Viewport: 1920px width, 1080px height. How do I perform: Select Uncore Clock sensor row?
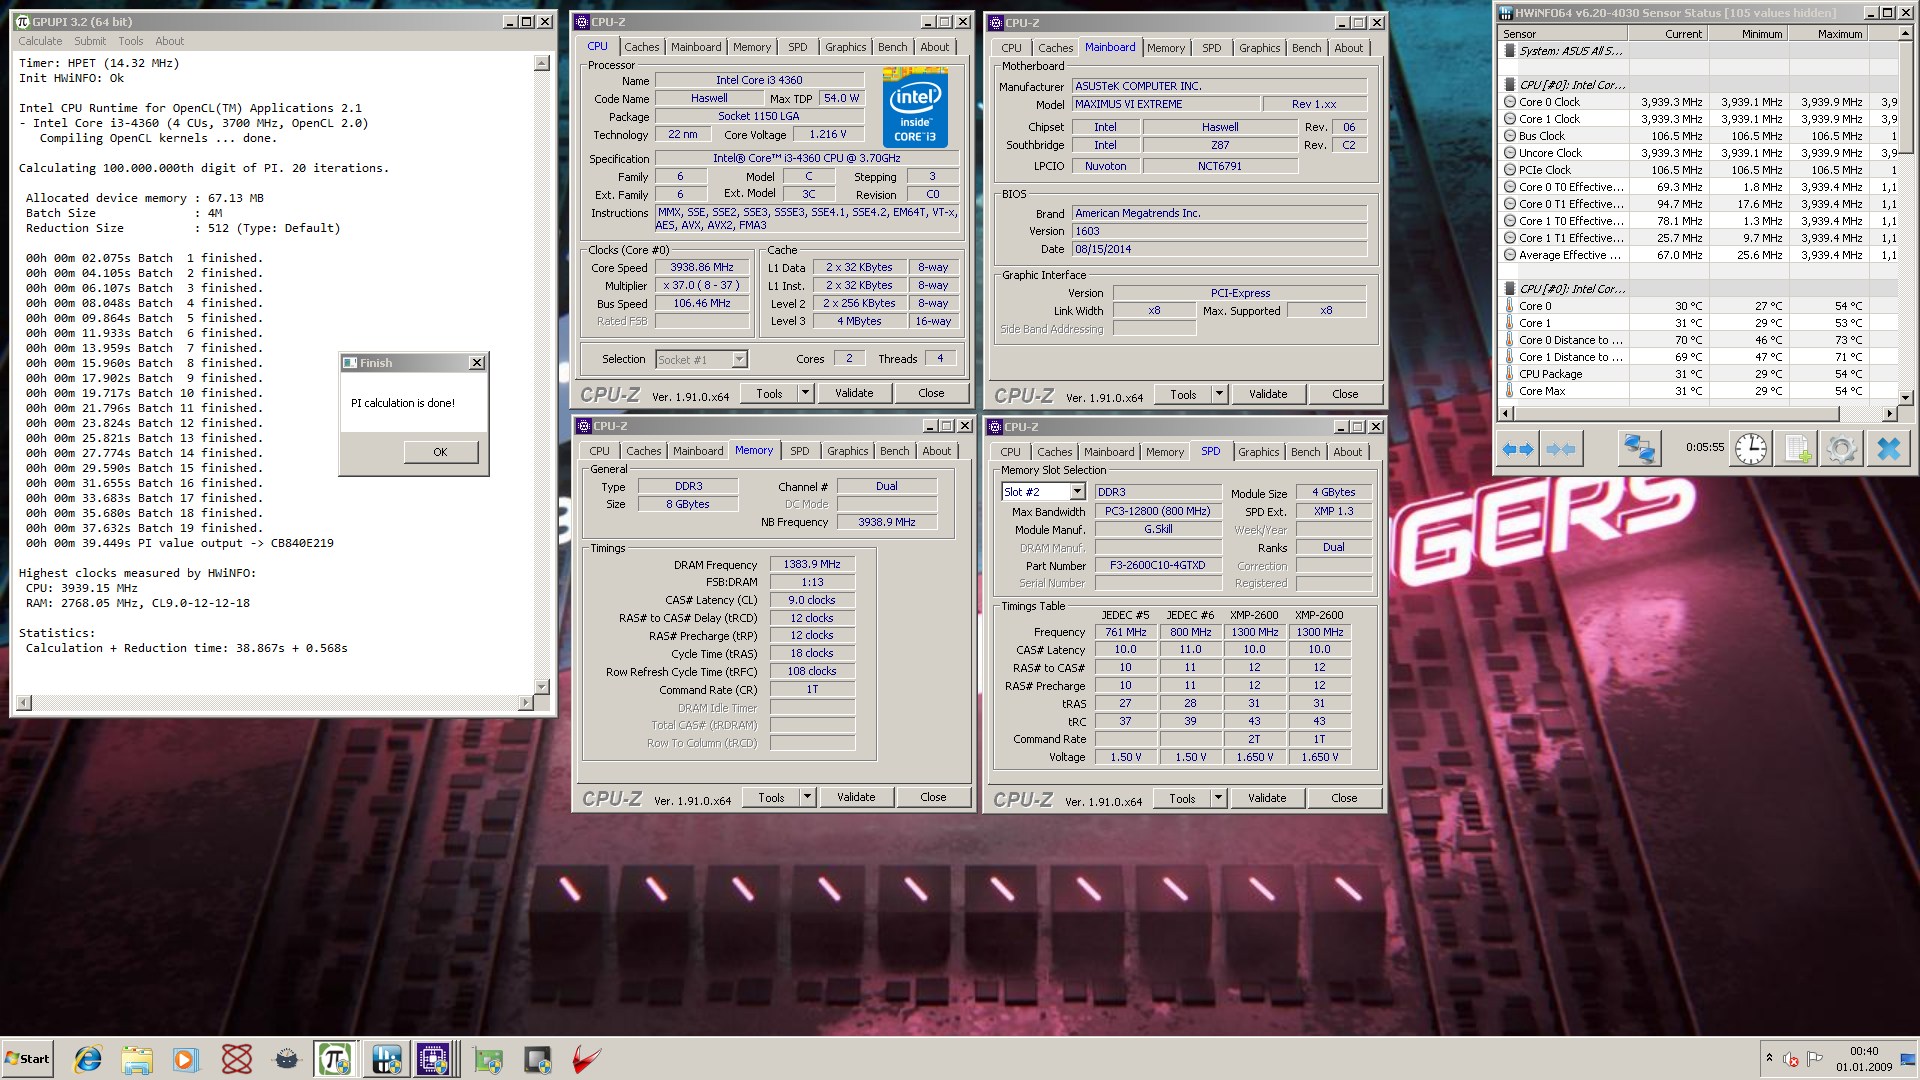pyautogui.click(x=1700, y=153)
